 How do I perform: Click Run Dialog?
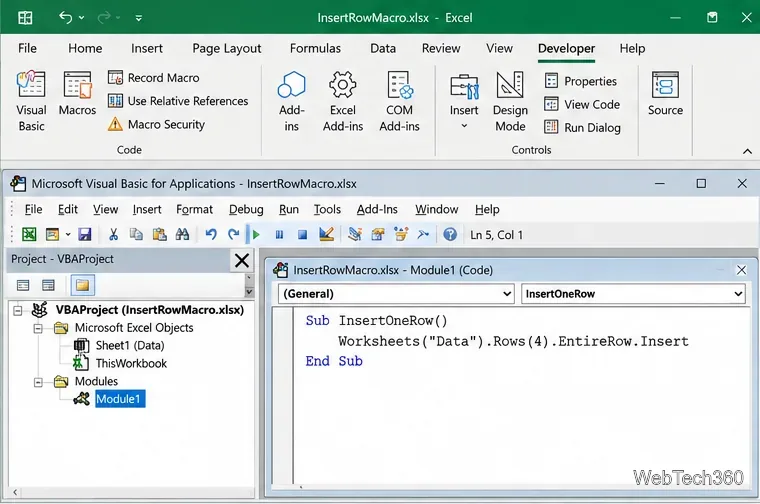pyautogui.click(x=582, y=127)
